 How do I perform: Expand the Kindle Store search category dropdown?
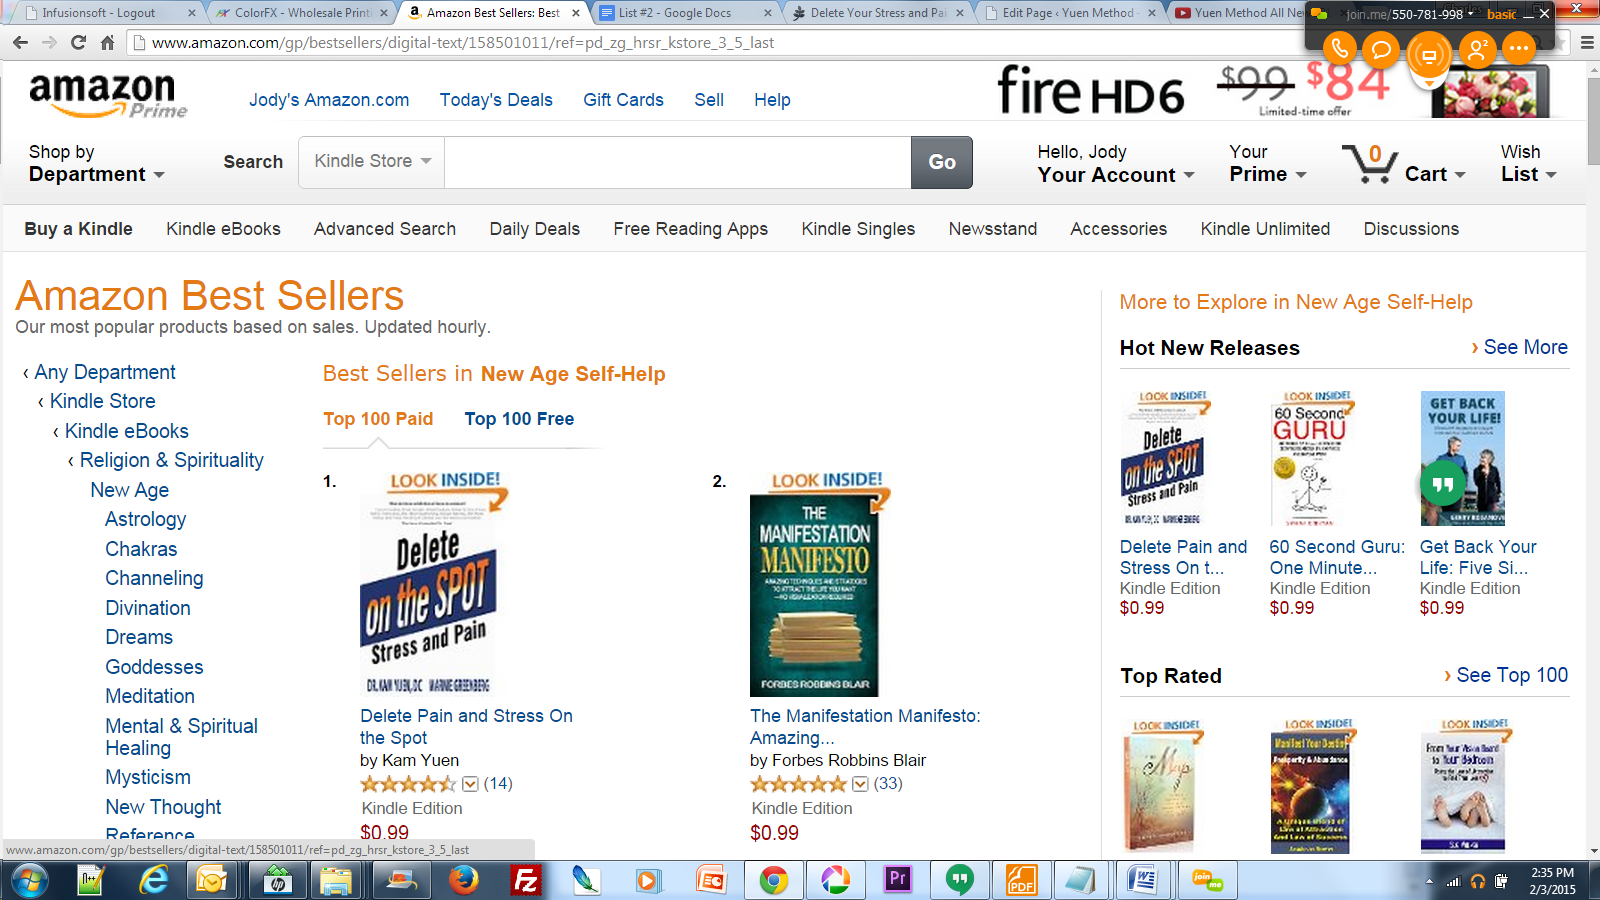[x=372, y=162]
